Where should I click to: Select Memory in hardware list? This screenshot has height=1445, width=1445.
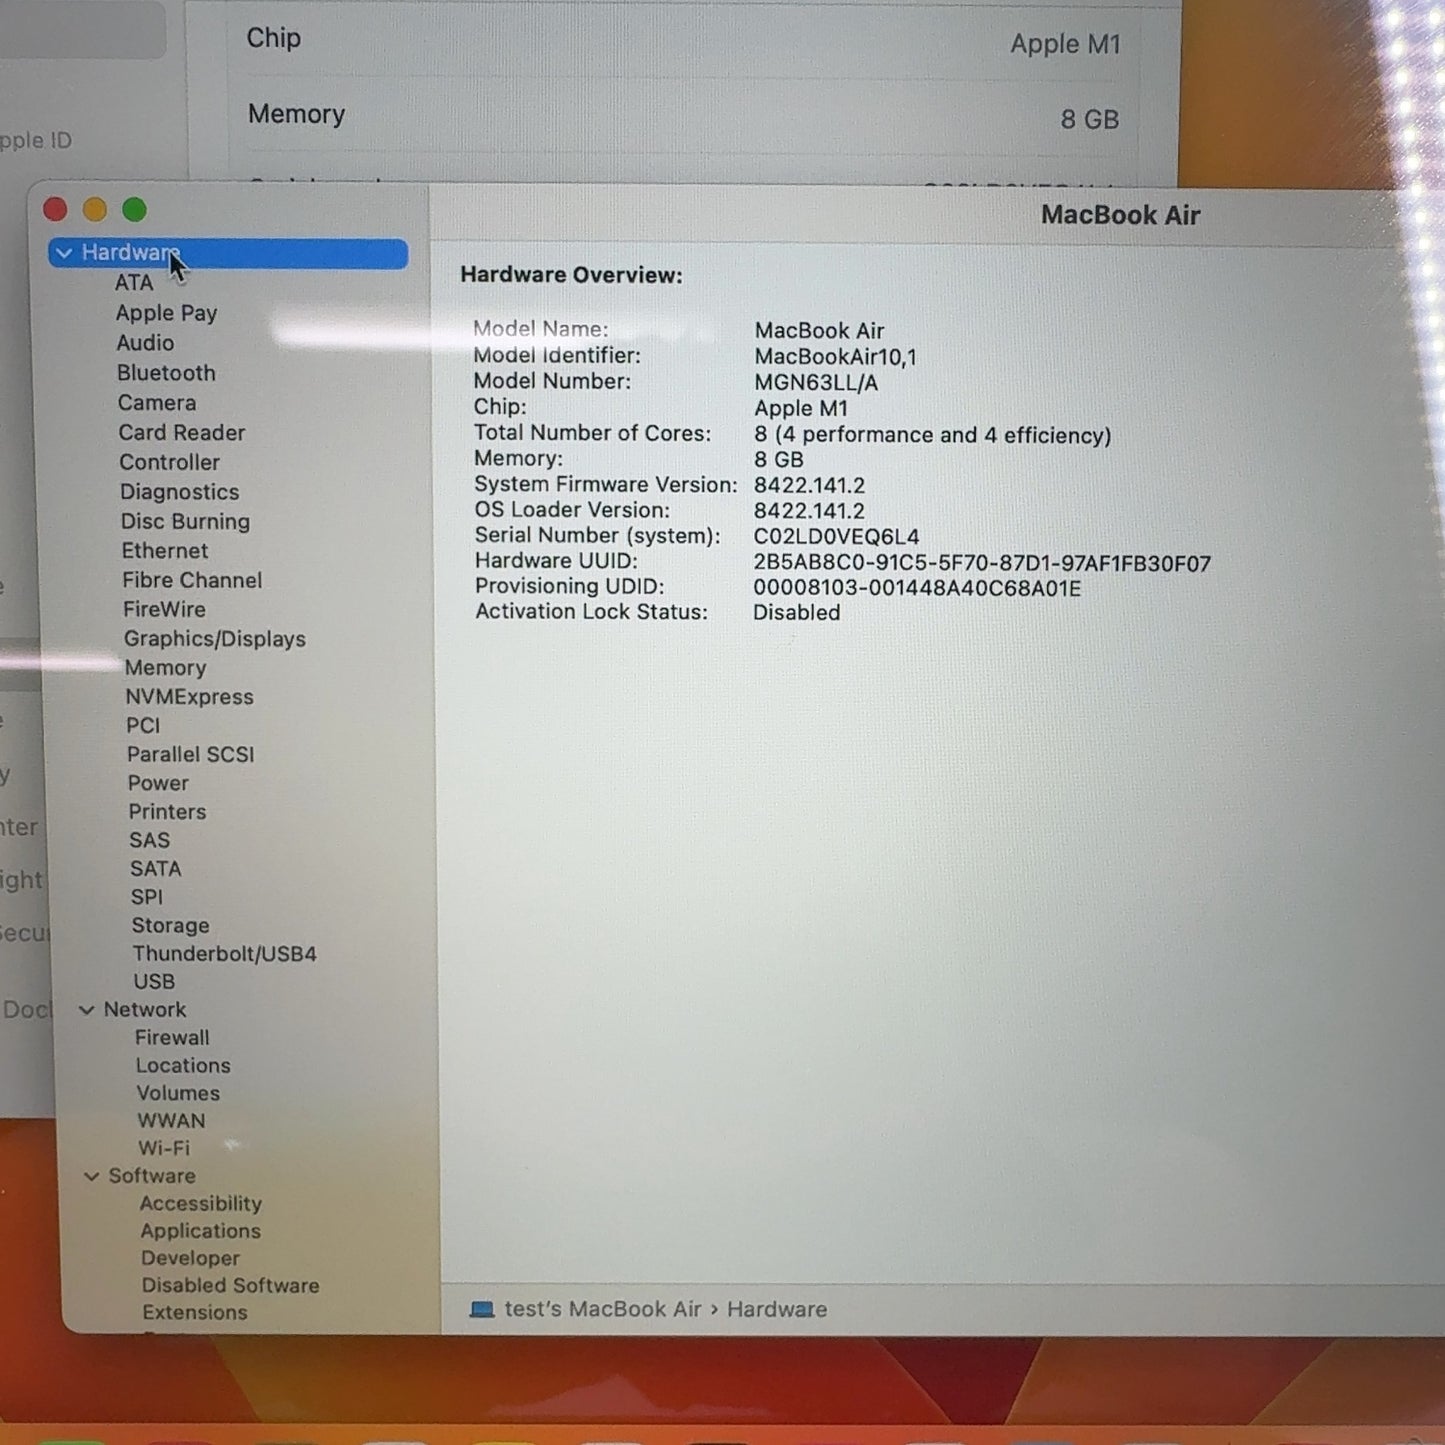(165, 668)
